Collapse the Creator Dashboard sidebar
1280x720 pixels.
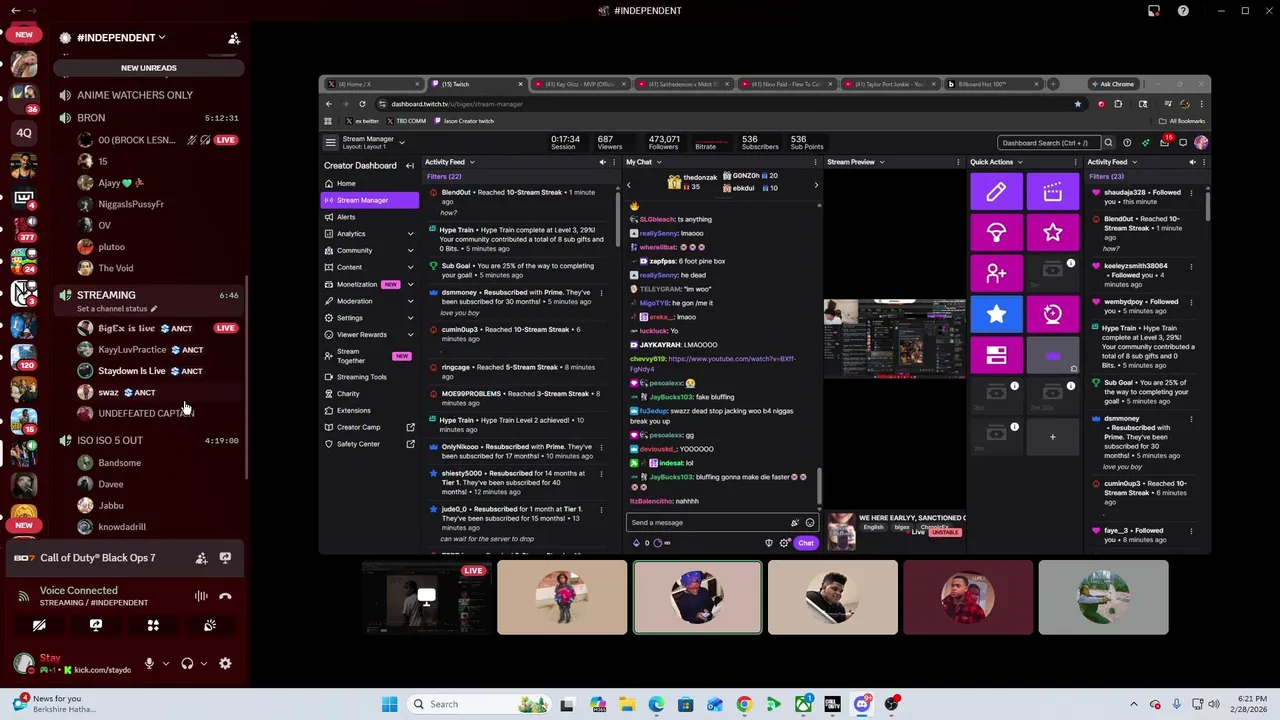click(409, 166)
